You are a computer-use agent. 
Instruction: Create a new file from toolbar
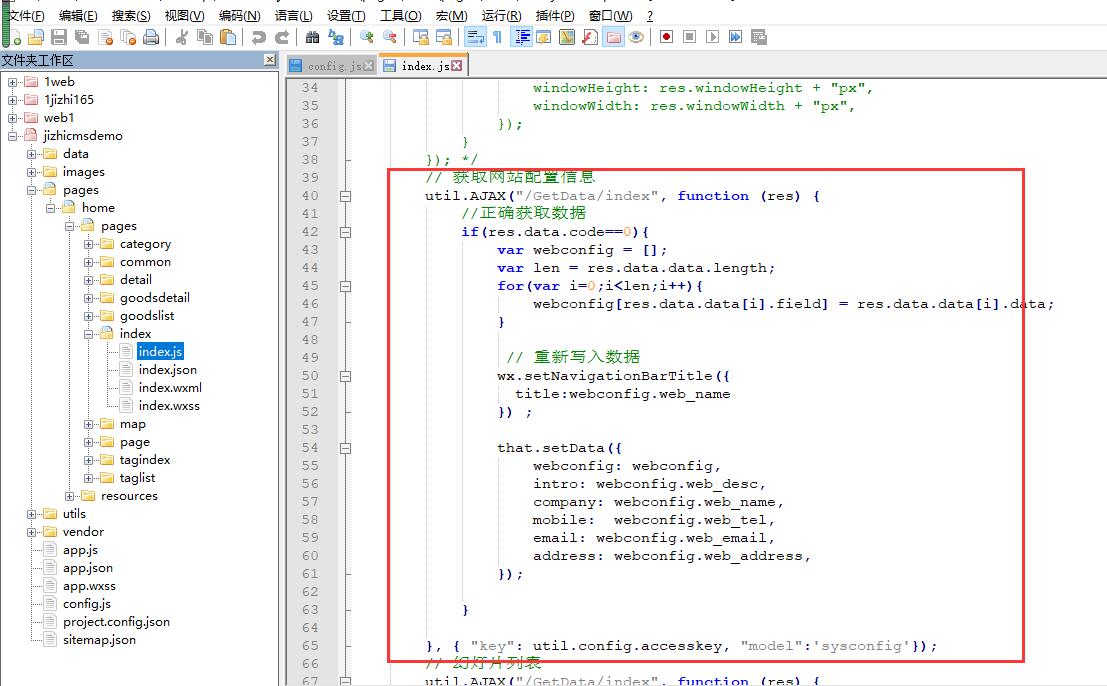tap(16, 37)
